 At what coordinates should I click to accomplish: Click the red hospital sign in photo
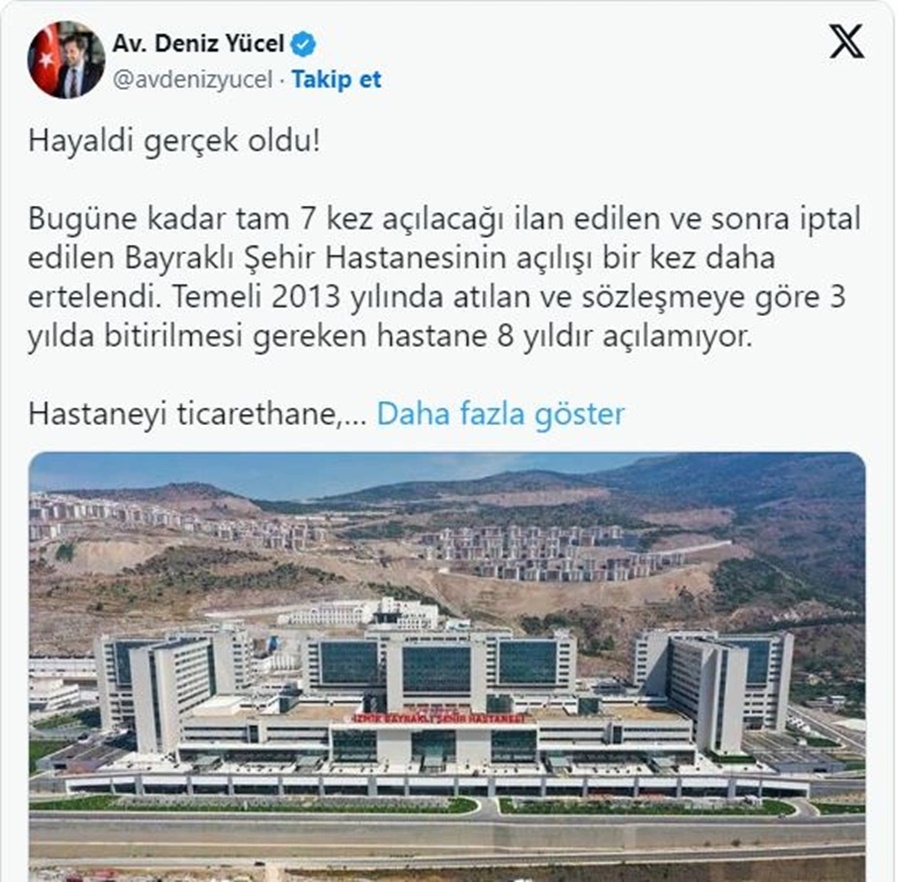click(x=439, y=718)
